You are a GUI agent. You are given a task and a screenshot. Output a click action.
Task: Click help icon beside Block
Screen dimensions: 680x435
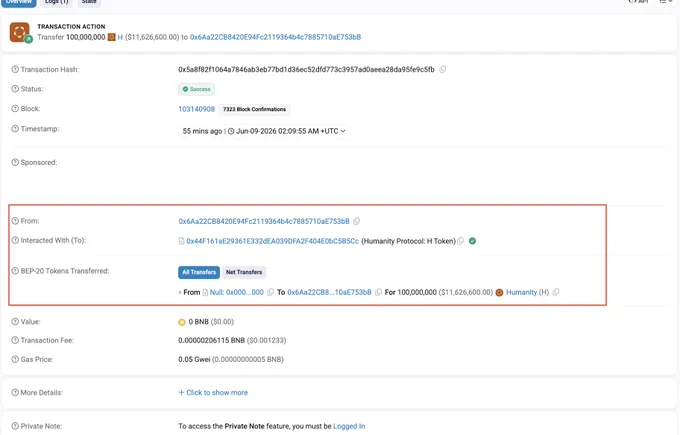point(15,109)
